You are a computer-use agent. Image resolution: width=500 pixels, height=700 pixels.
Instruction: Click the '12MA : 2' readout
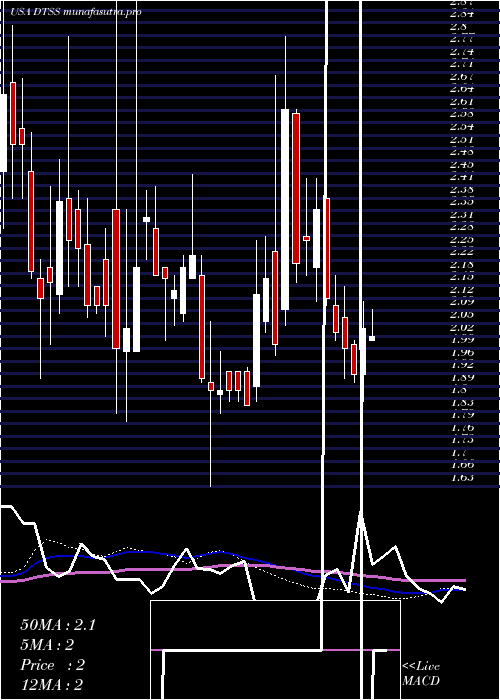point(52,685)
